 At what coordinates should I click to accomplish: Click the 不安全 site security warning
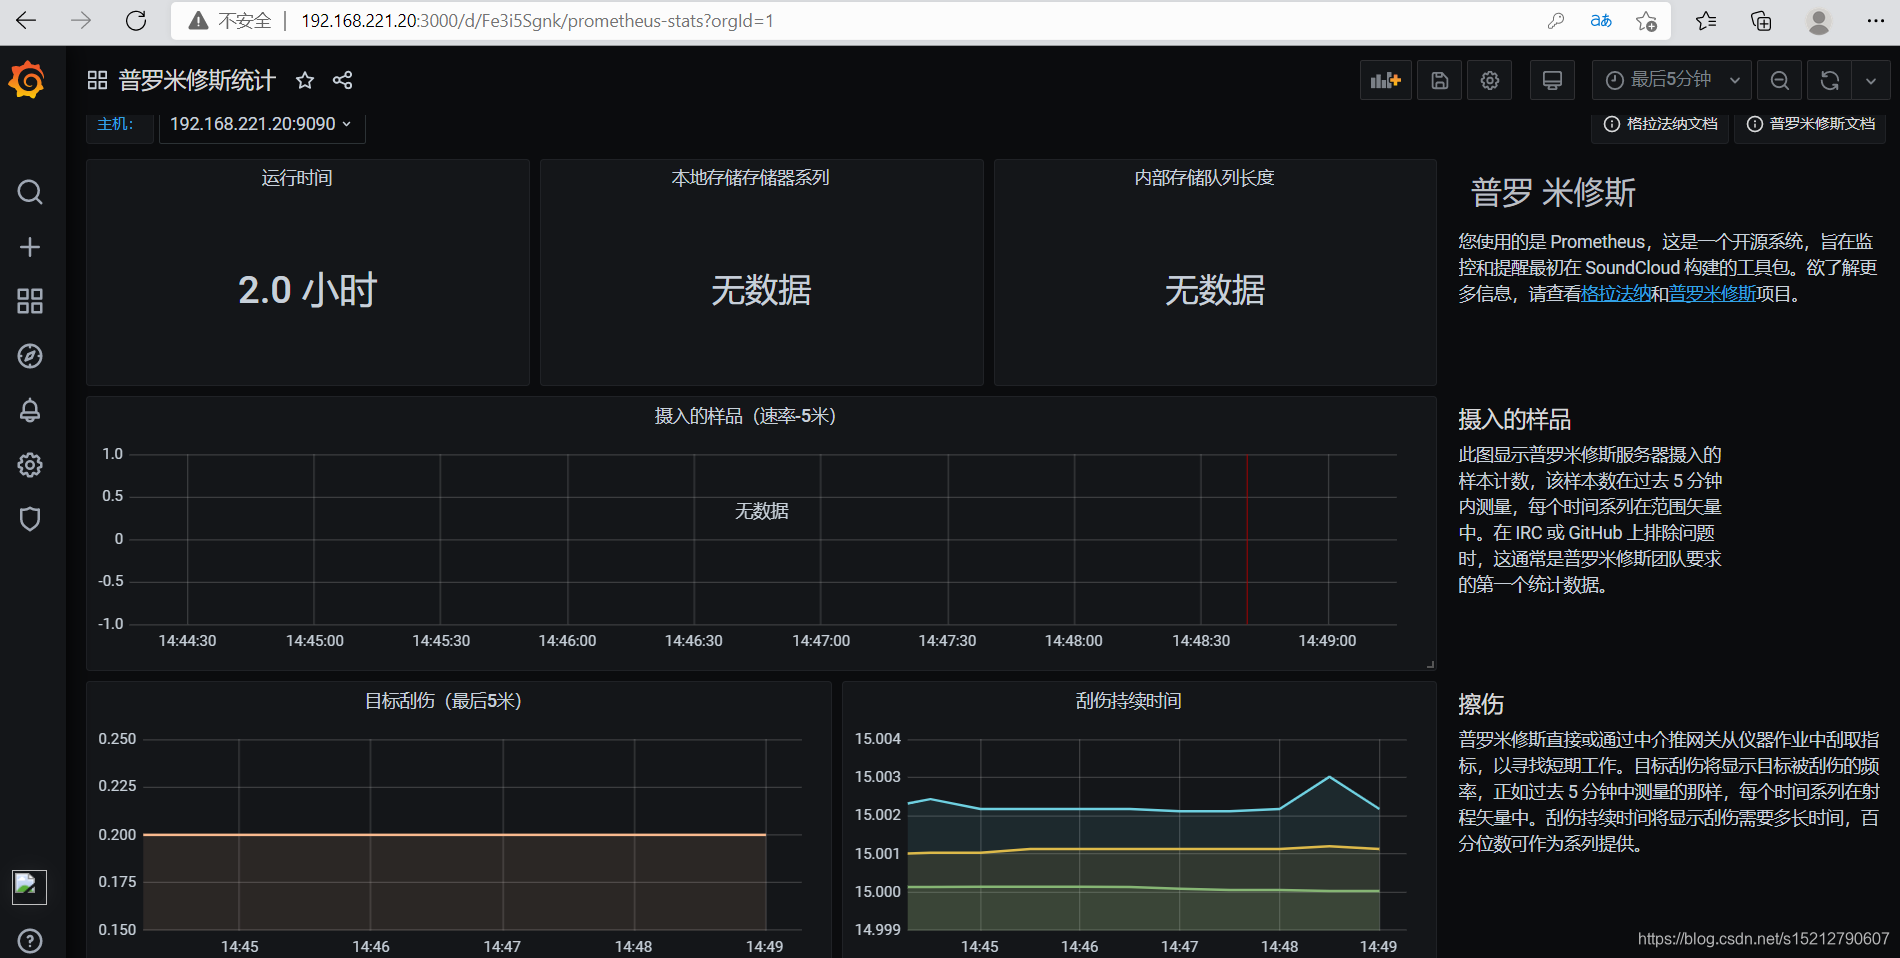230,21
